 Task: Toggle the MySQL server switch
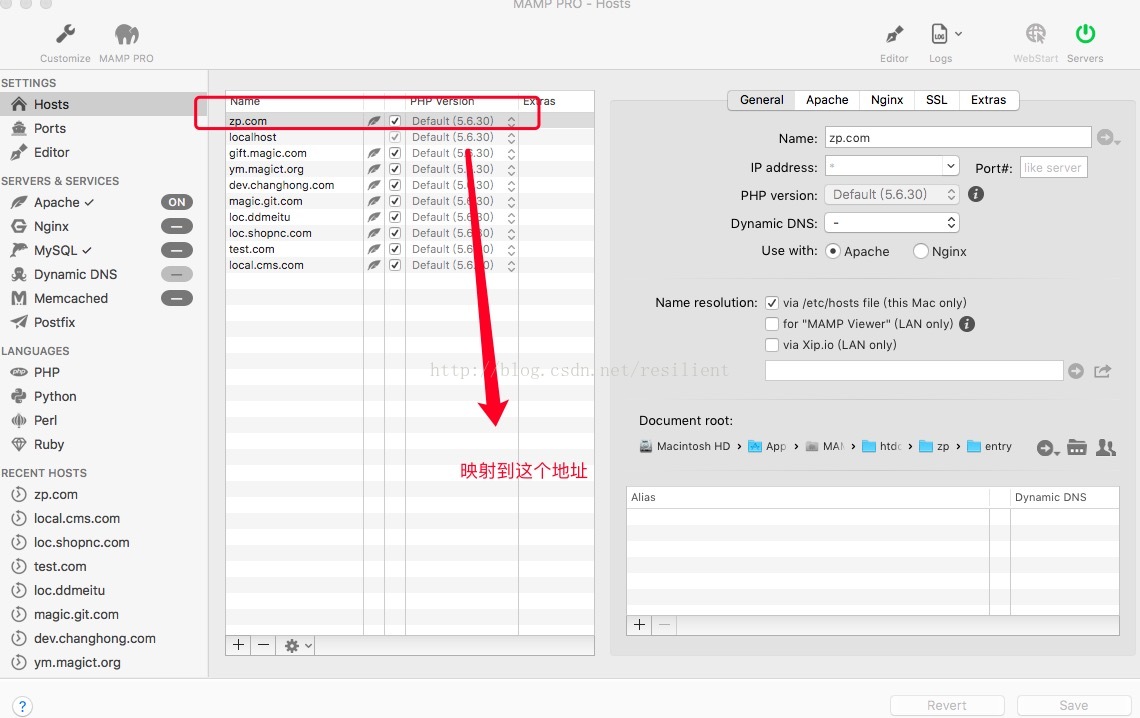177,250
